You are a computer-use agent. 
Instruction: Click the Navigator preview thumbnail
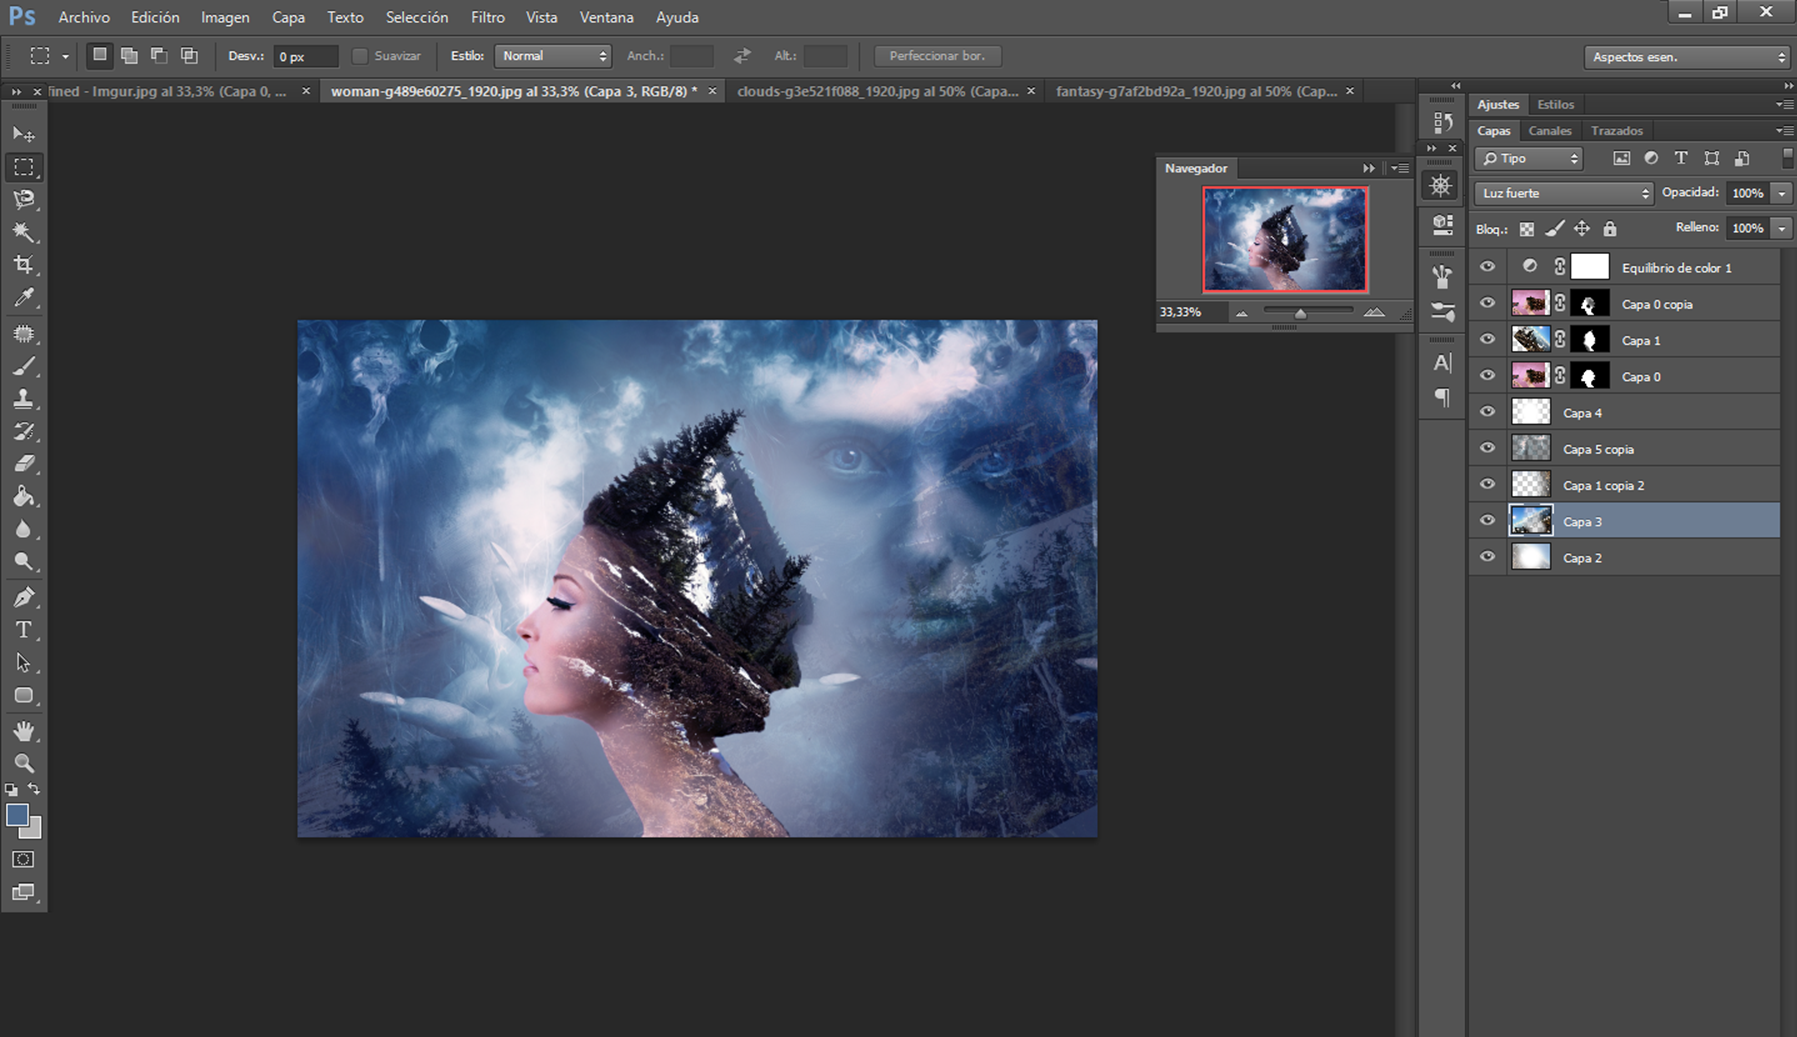tap(1285, 240)
